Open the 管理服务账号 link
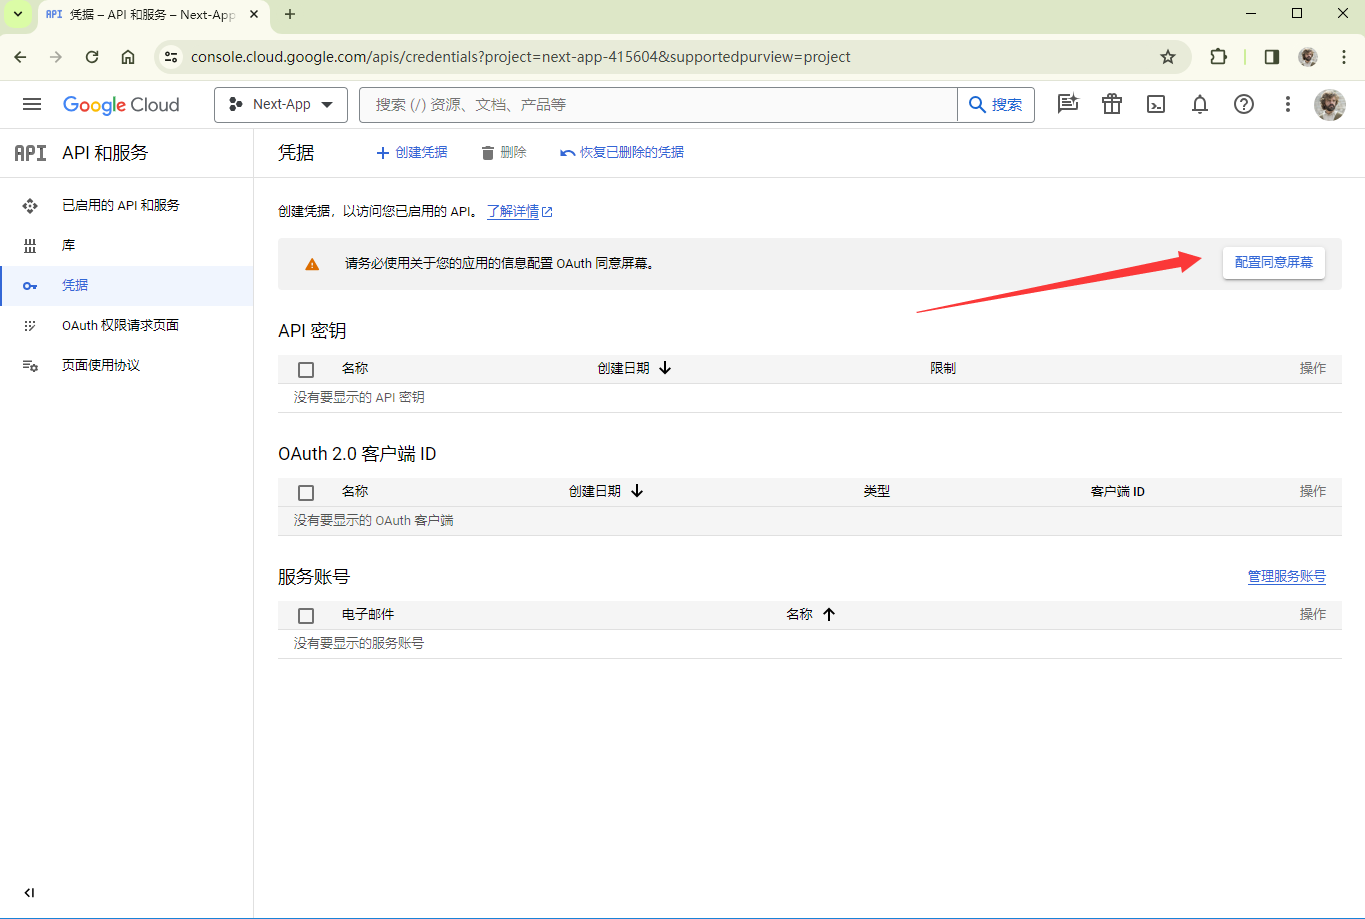Viewport: 1365px width, 919px height. 1286,576
